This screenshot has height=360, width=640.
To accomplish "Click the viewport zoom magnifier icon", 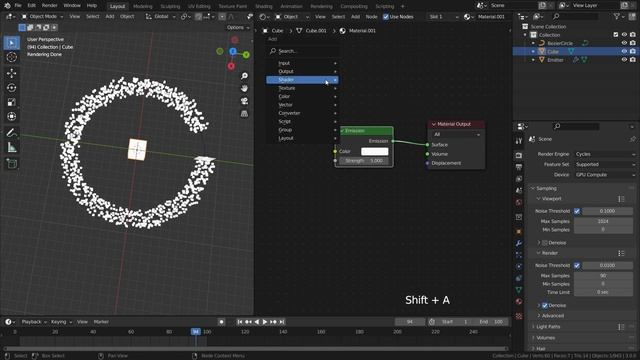I will click(244, 76).
